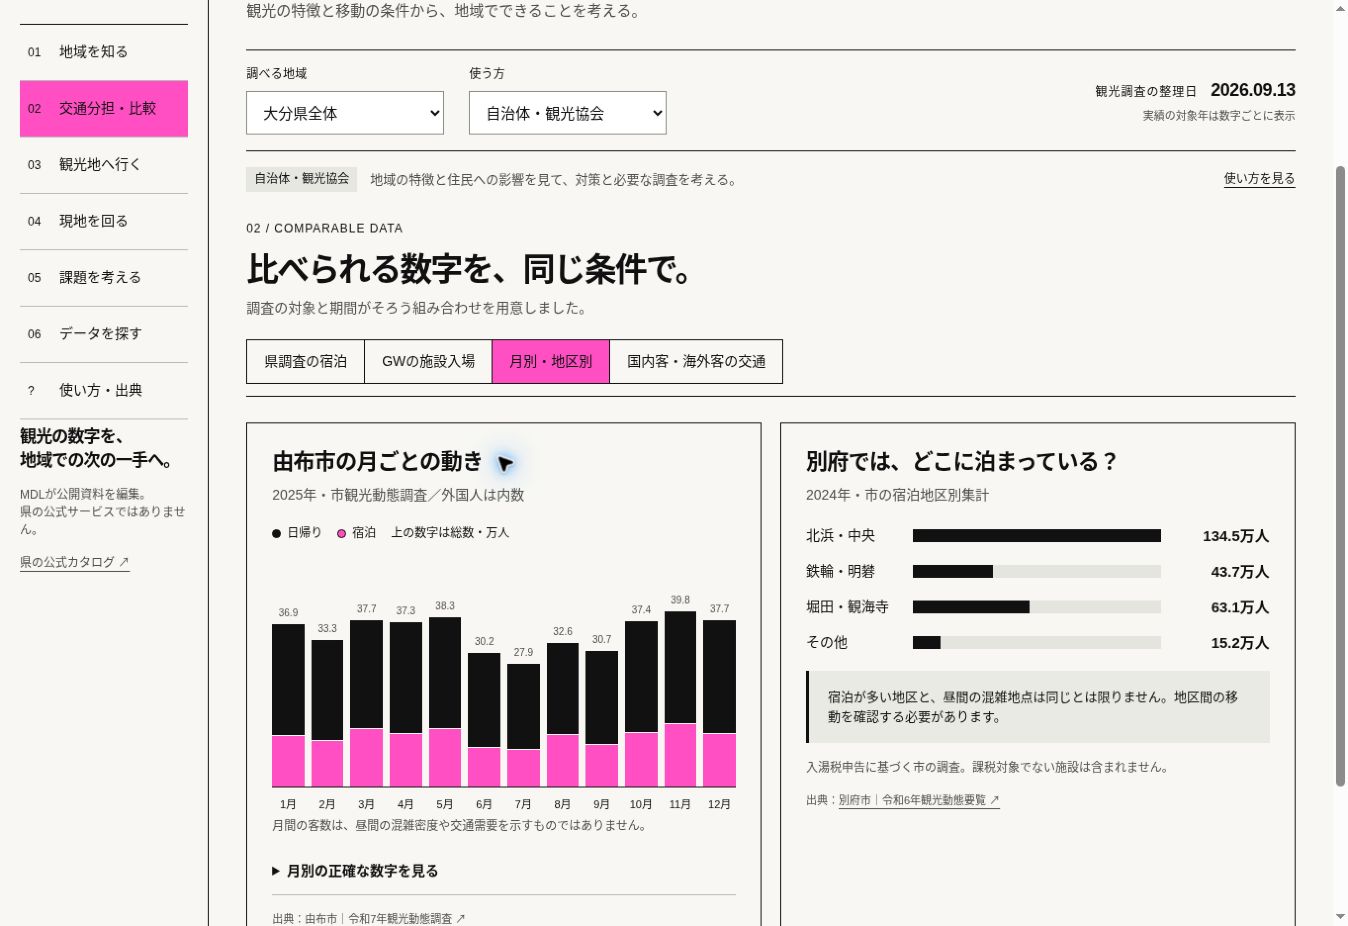
Task: Click the 11月 bar in the monthly chart
Action: tap(680, 699)
